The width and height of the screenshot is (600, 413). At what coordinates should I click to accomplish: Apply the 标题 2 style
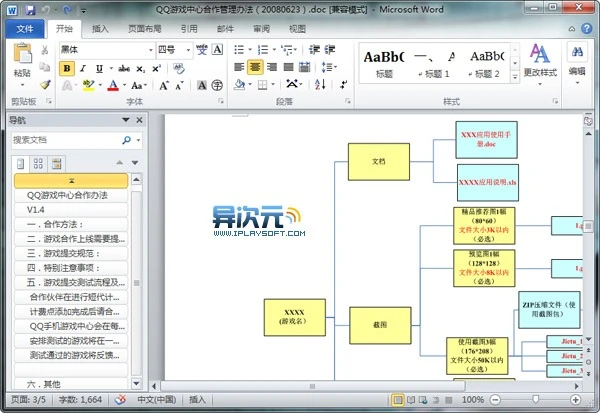pyautogui.click(x=484, y=64)
